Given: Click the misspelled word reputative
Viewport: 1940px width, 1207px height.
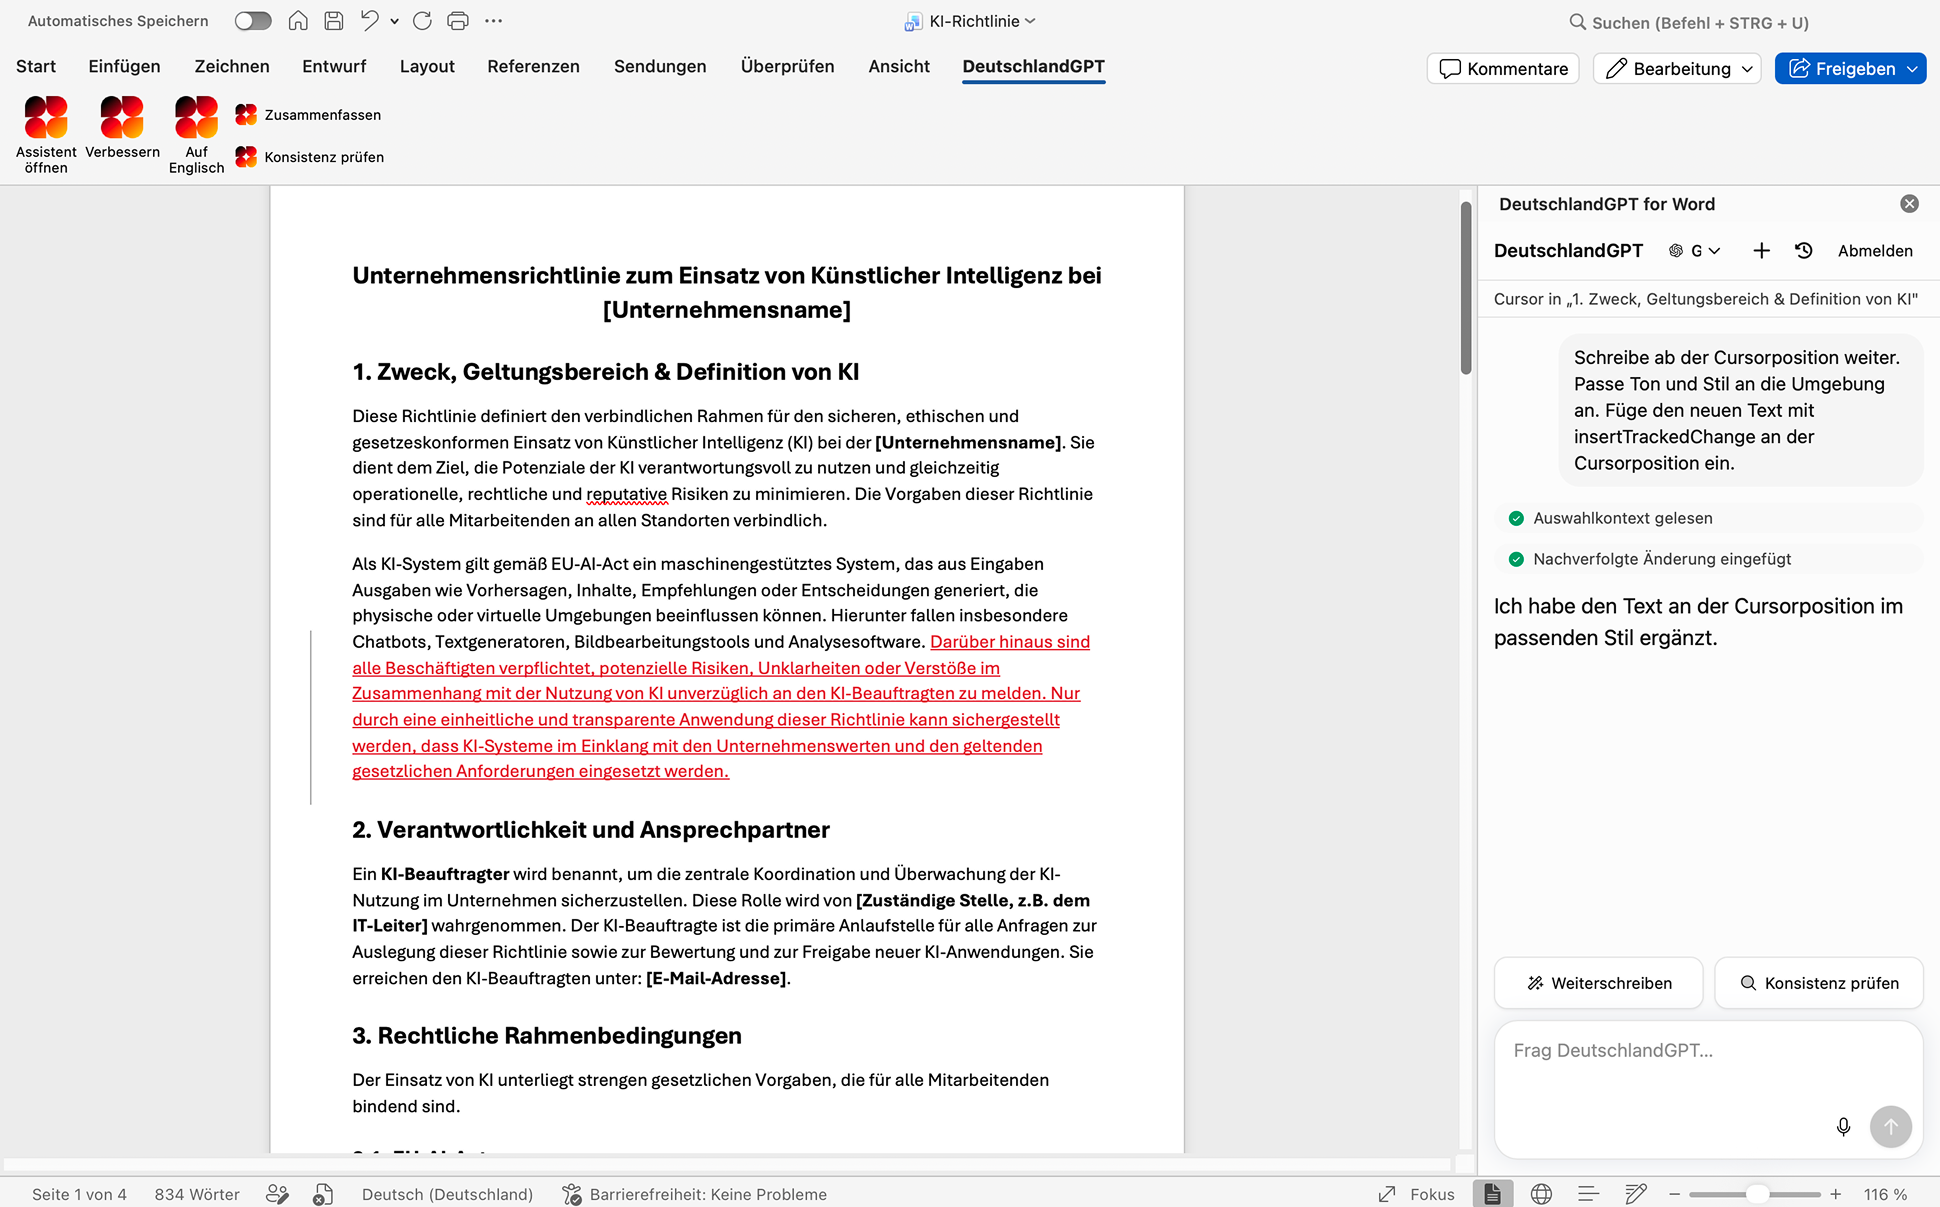Looking at the screenshot, I should 626,494.
